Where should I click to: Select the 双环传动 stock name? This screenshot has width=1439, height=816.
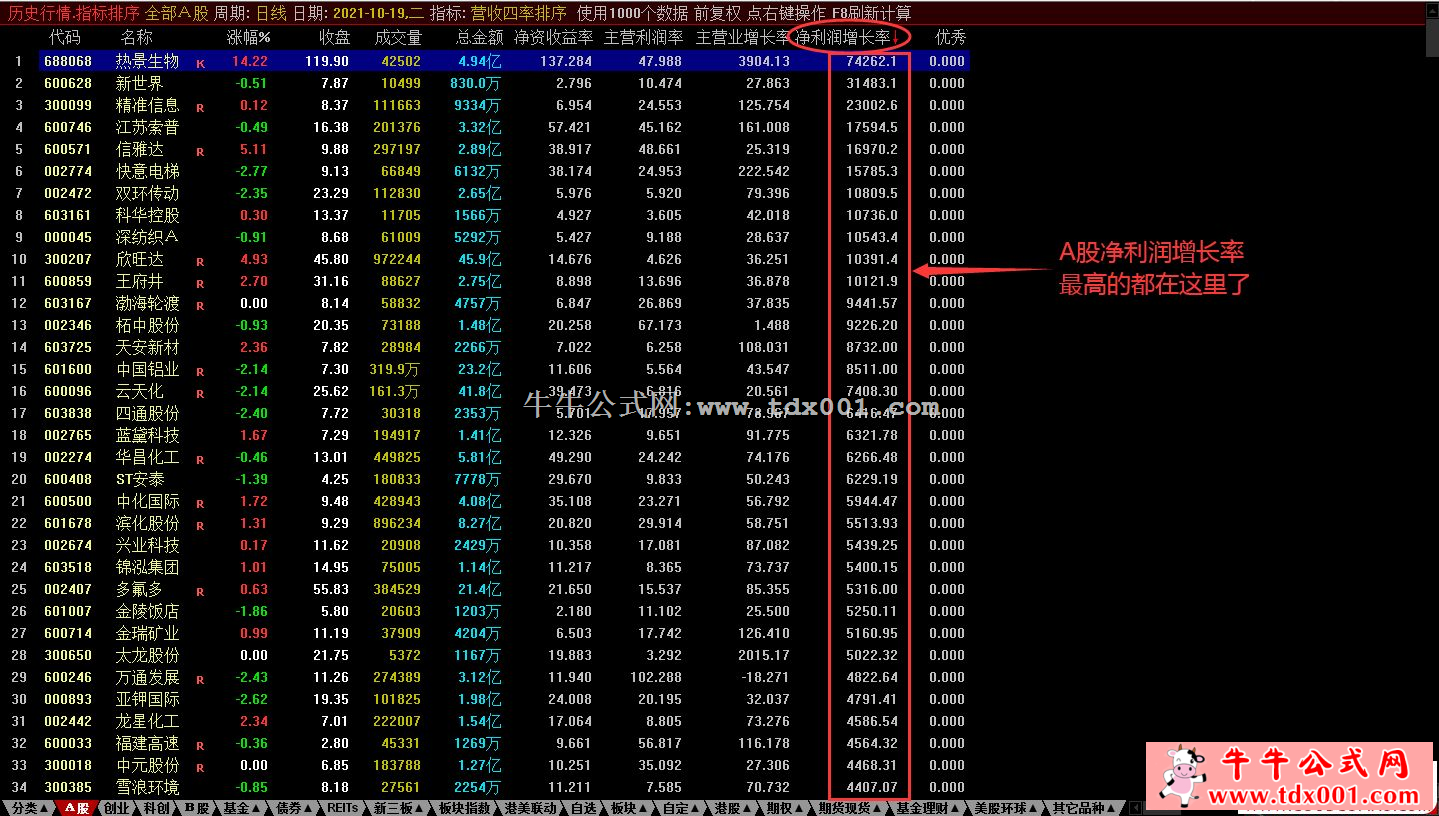(148, 193)
